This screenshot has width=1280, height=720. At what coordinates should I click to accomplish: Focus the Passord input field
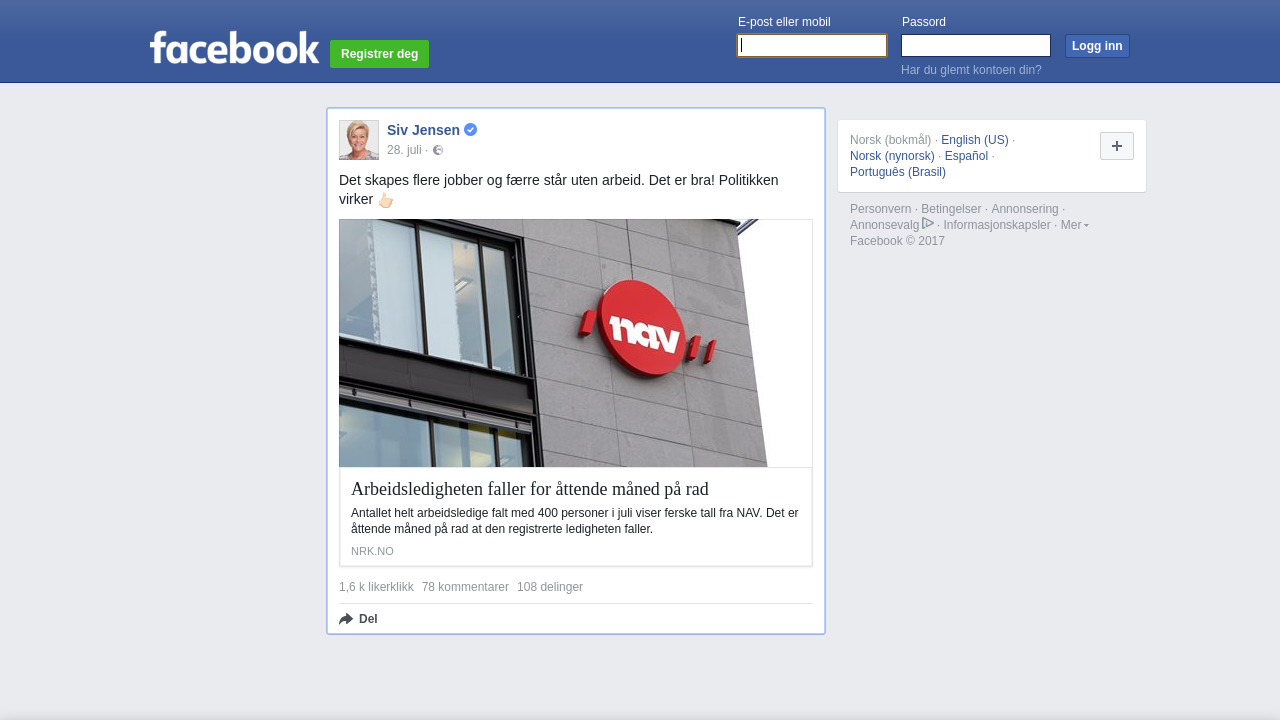[976, 46]
